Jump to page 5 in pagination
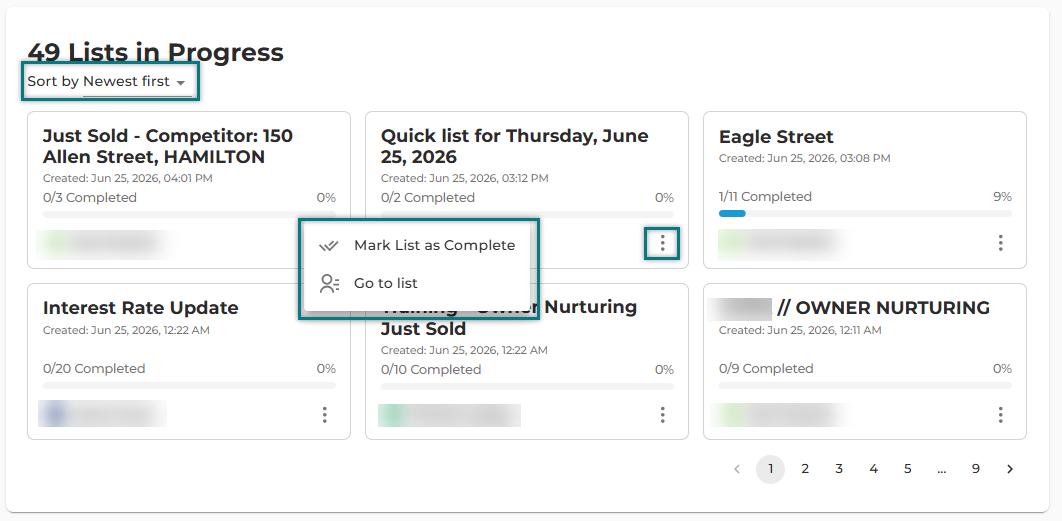The height and width of the screenshot is (521, 1062). (x=908, y=469)
